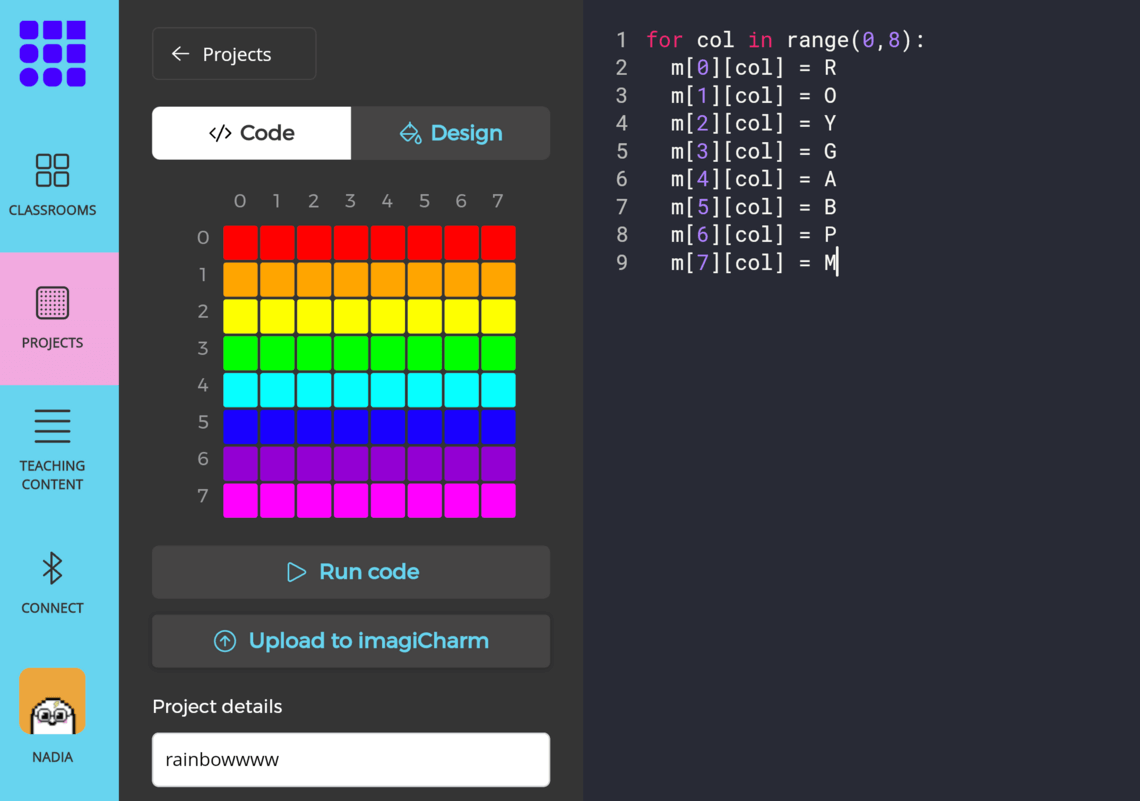Open Classrooms from the sidebar

click(52, 171)
